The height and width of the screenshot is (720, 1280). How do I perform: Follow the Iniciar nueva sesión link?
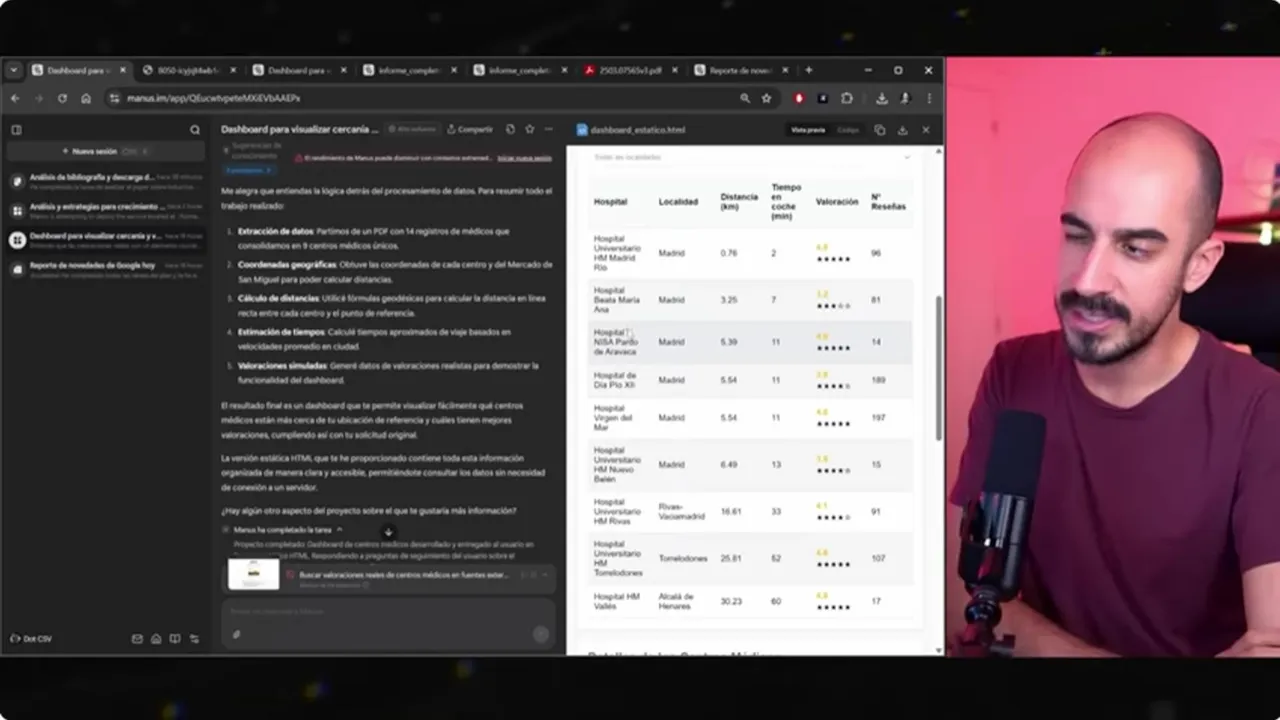pos(525,158)
